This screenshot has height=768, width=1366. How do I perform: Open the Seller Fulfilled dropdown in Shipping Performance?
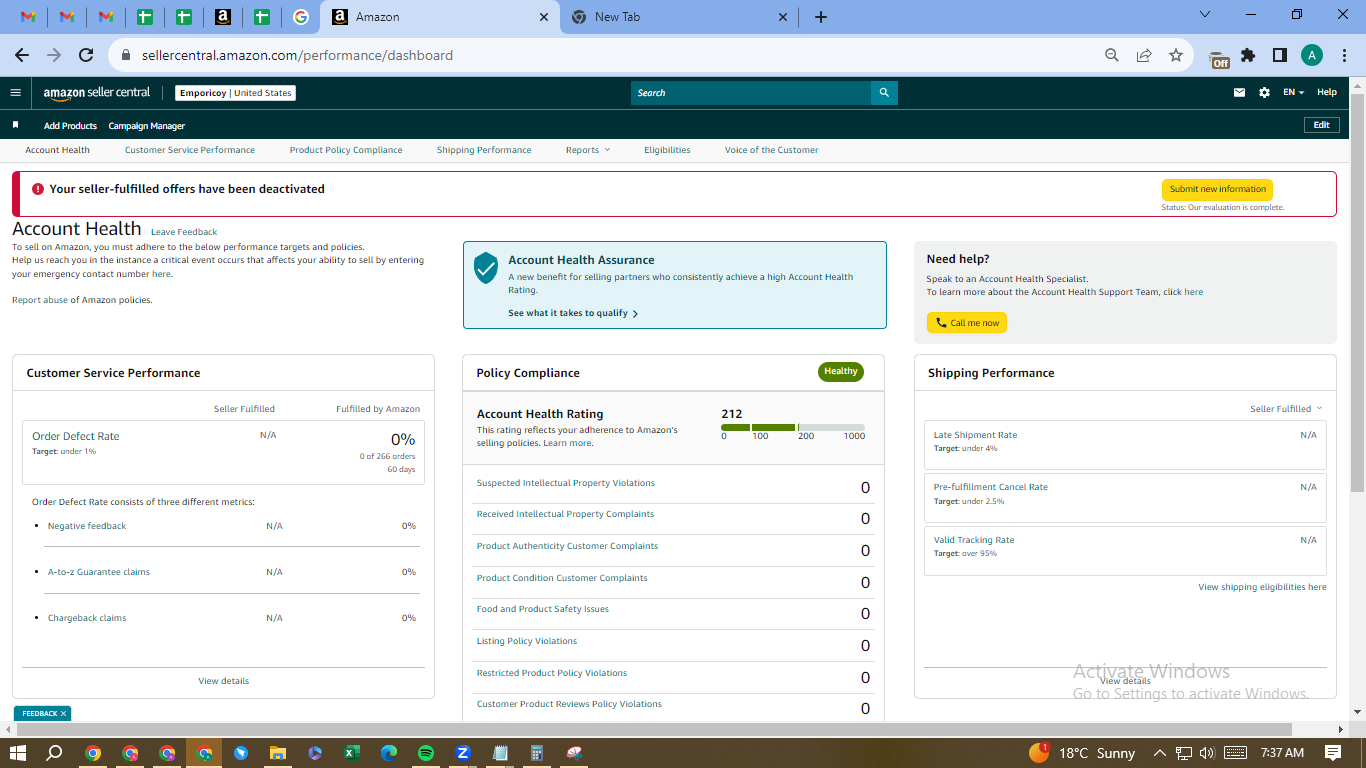pyautogui.click(x=1286, y=409)
